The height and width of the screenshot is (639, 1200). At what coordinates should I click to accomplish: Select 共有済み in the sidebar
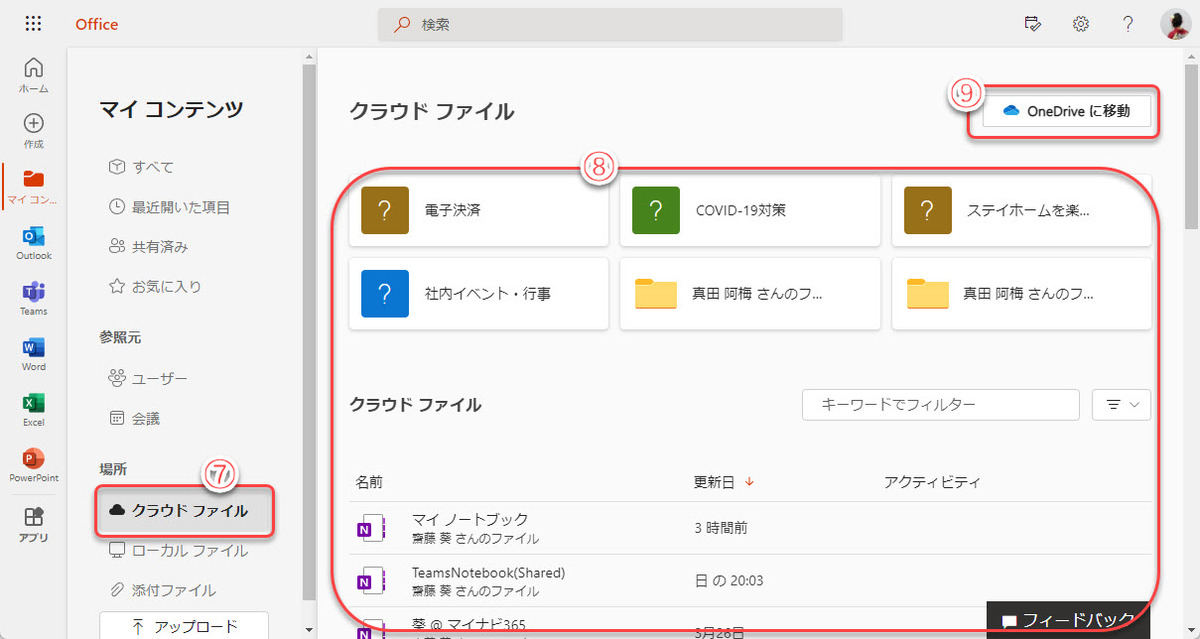(x=148, y=246)
